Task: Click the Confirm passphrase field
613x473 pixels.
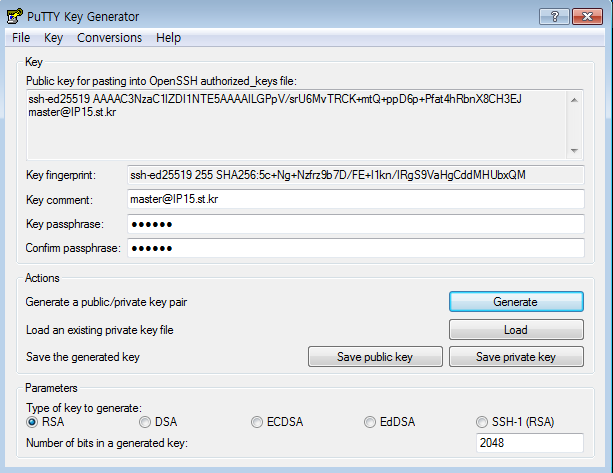Action: click(356, 248)
